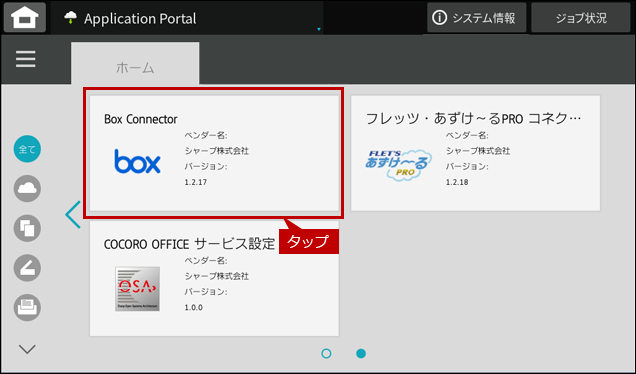The image size is (636, 374).
Task: Select the ホーム tab
Action: (x=135, y=64)
